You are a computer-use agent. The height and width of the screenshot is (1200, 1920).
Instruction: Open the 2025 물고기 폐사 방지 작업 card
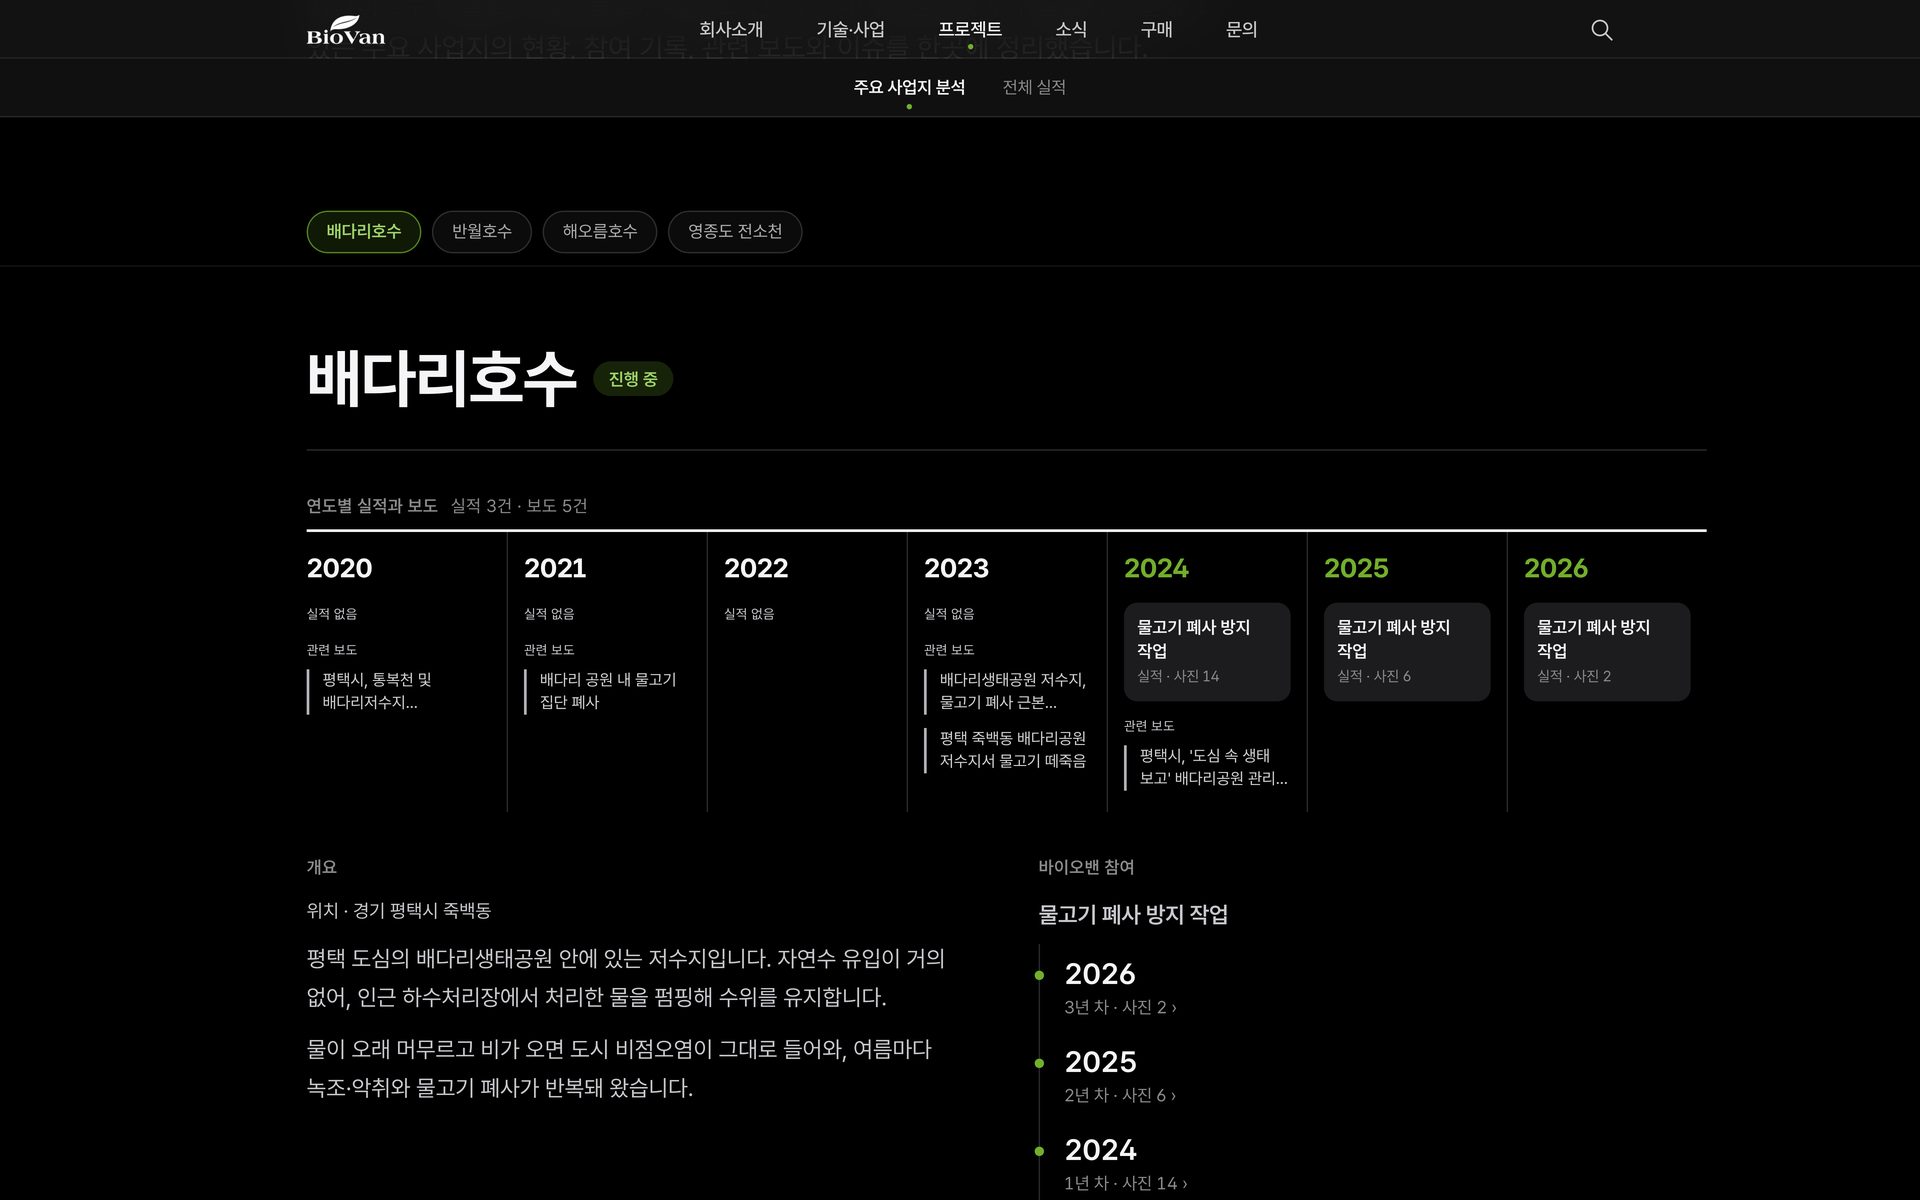(x=1407, y=651)
